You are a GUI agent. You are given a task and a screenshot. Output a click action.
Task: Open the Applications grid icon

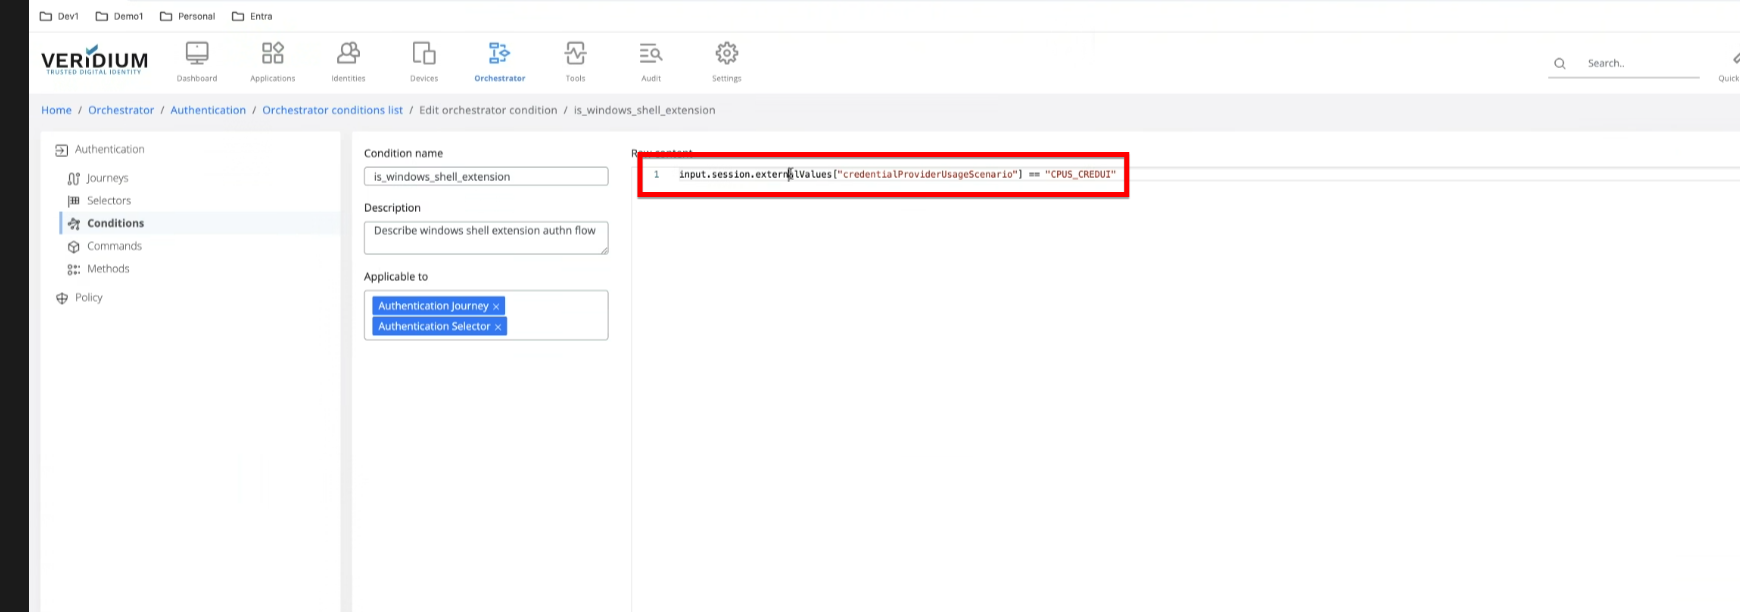pyautogui.click(x=272, y=54)
